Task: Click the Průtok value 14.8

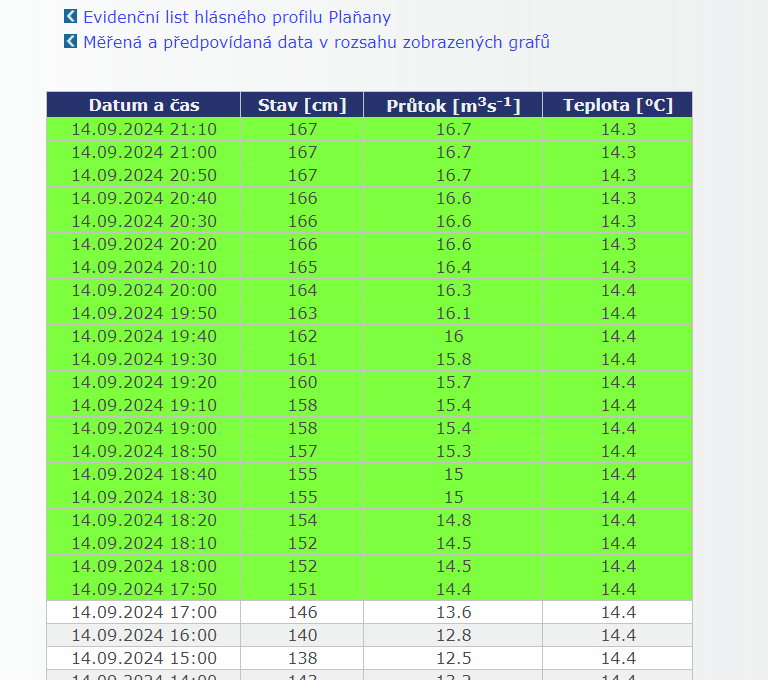Action: point(453,520)
